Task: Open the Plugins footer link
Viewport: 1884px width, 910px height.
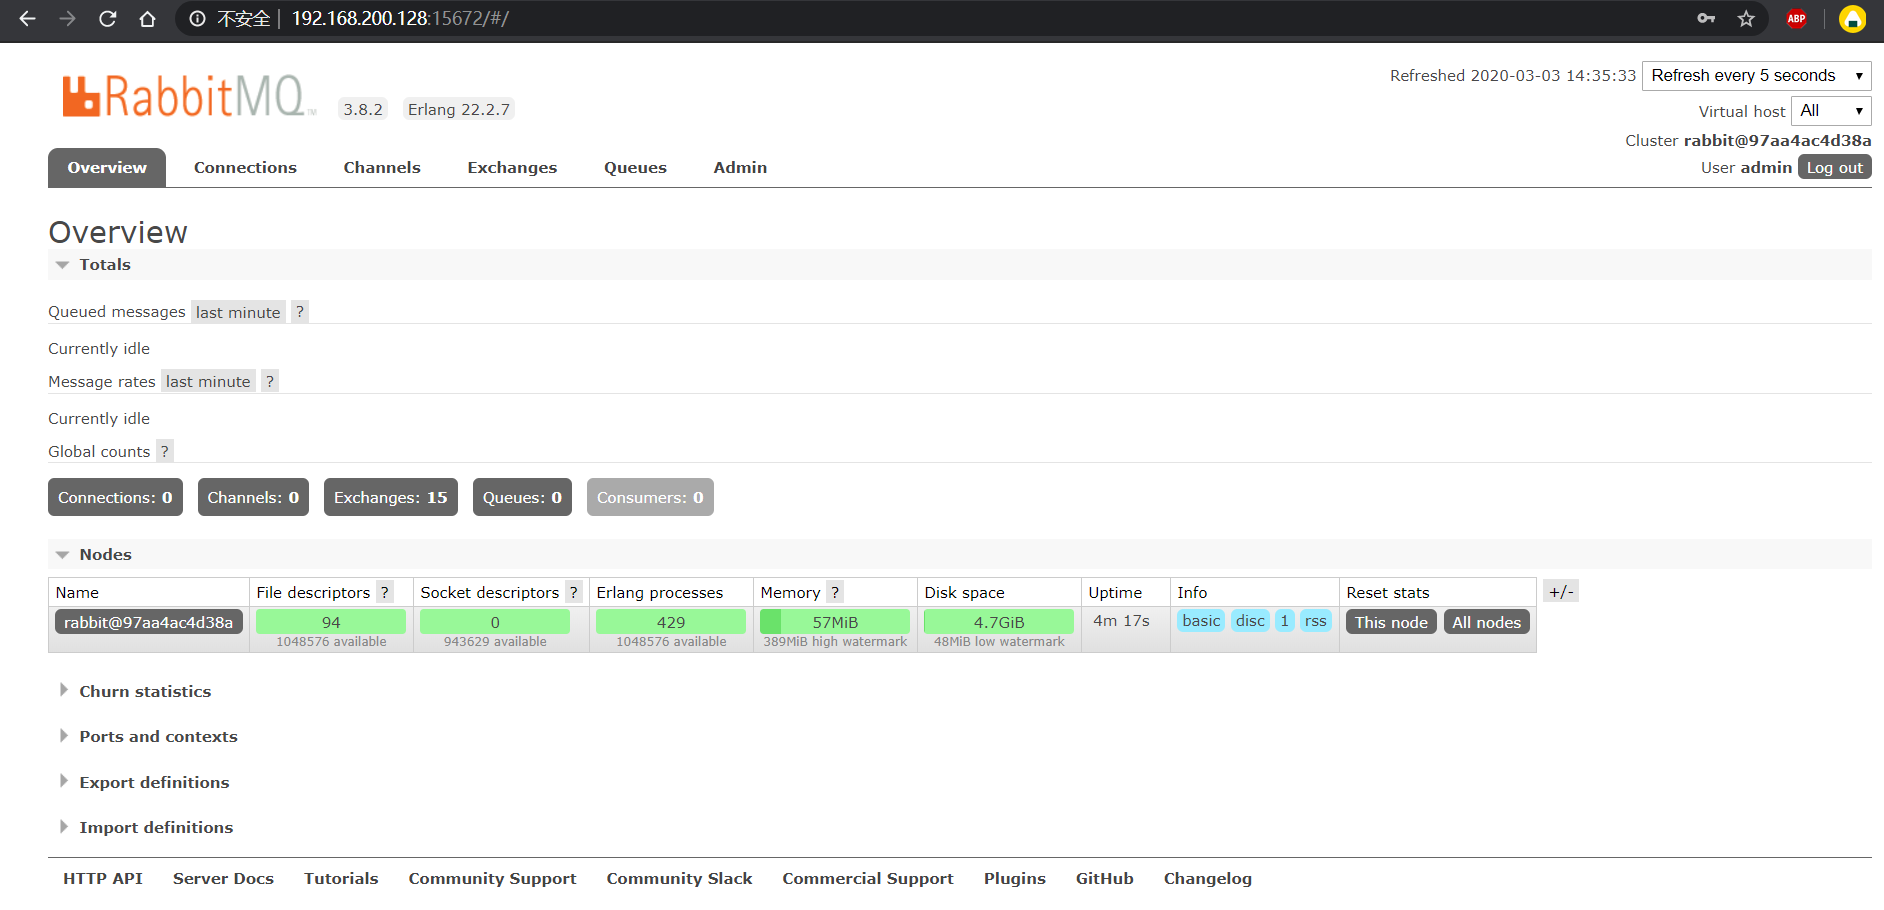Action: coord(1015,879)
